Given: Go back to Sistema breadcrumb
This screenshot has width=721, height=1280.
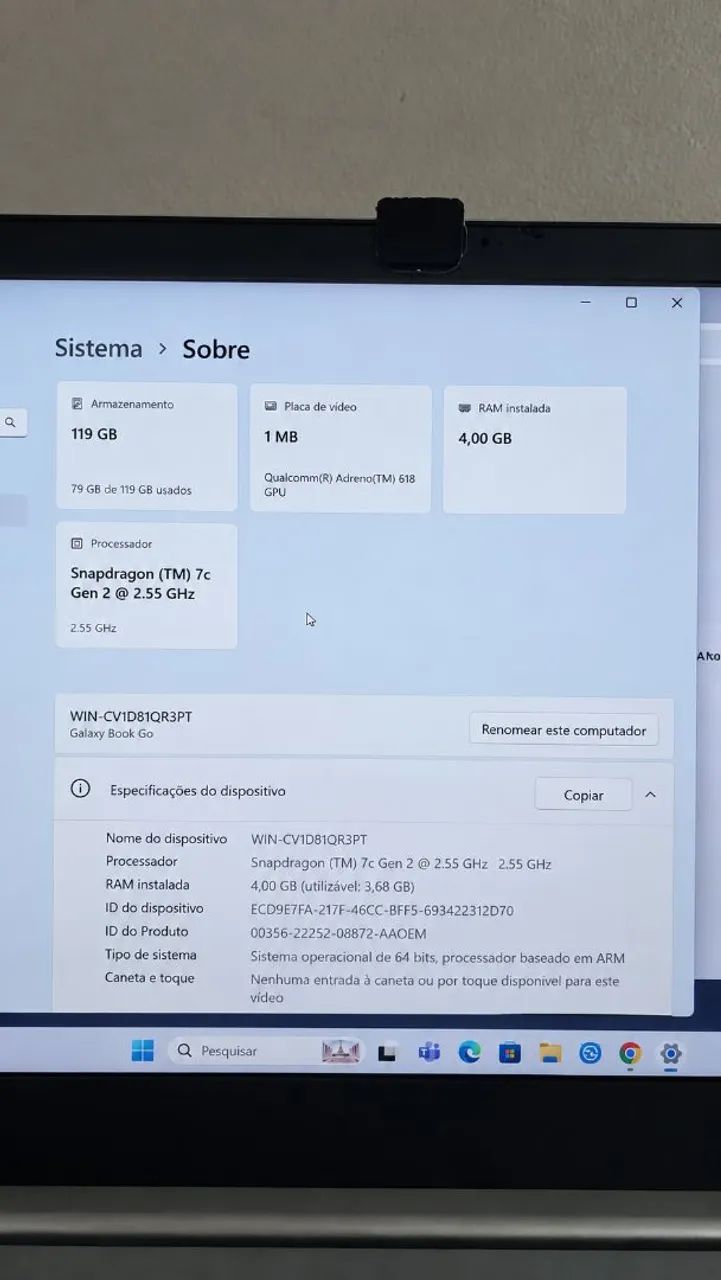Looking at the screenshot, I should [x=98, y=348].
